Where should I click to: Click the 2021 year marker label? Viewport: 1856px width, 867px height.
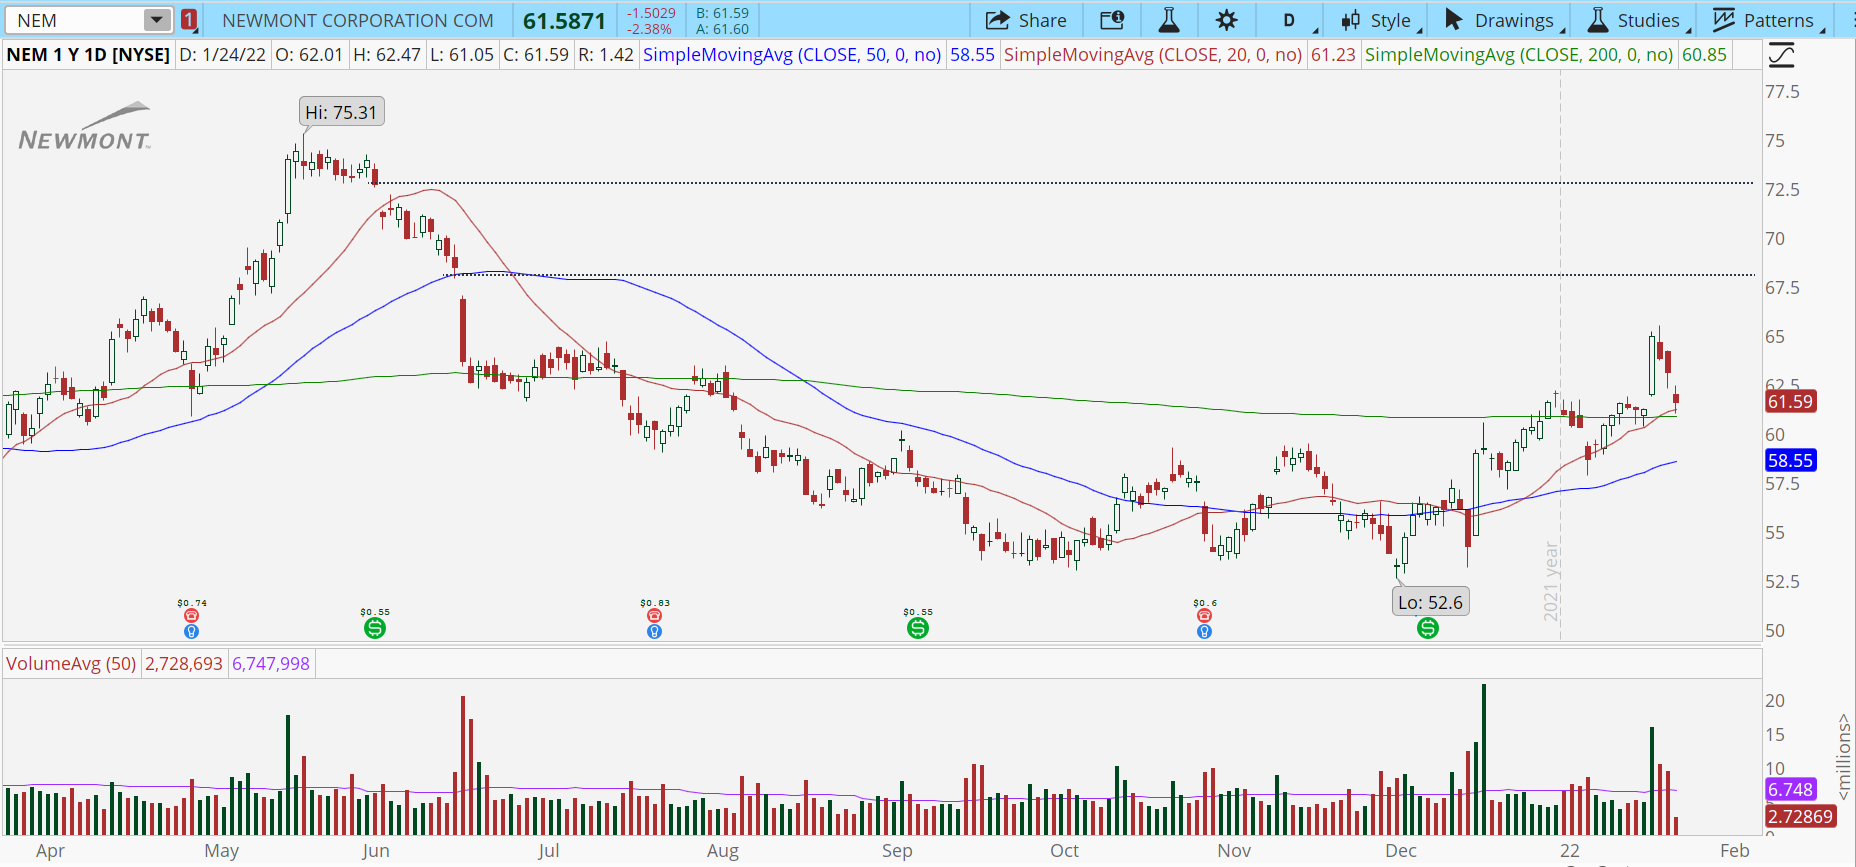point(1552,581)
